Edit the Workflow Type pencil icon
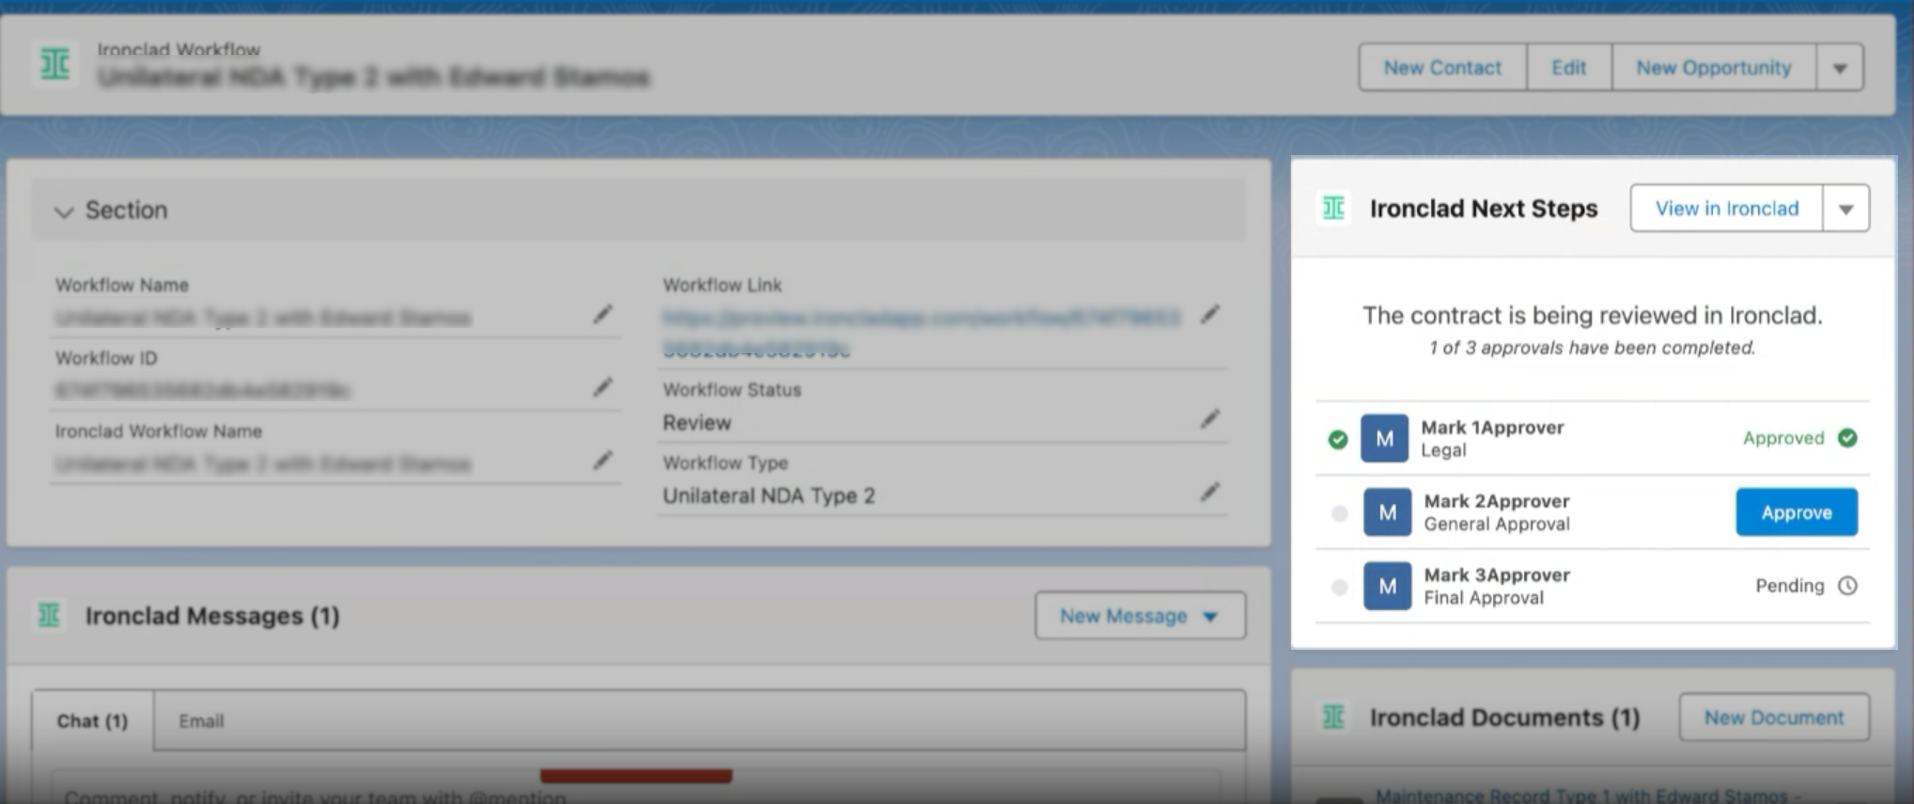This screenshot has height=804, width=1914. (1210, 492)
